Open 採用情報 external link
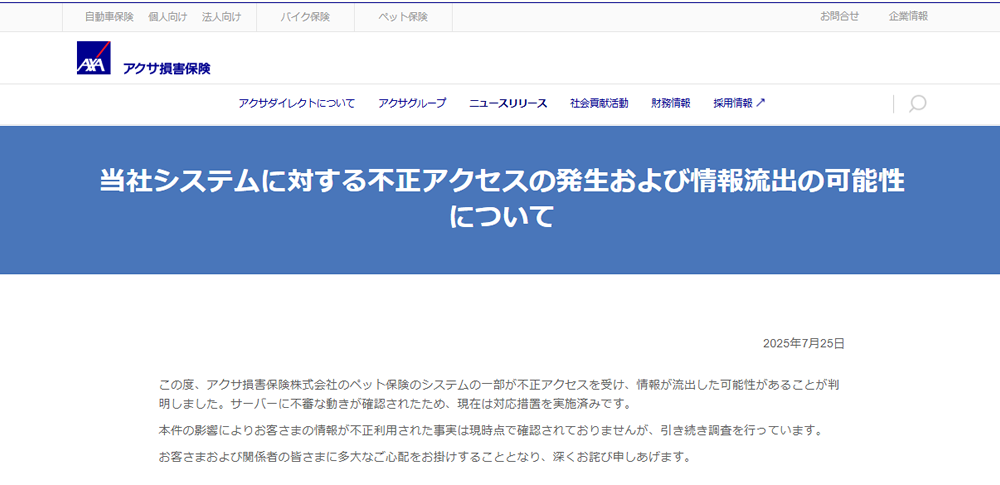The height and width of the screenshot is (485, 1000). coord(739,103)
